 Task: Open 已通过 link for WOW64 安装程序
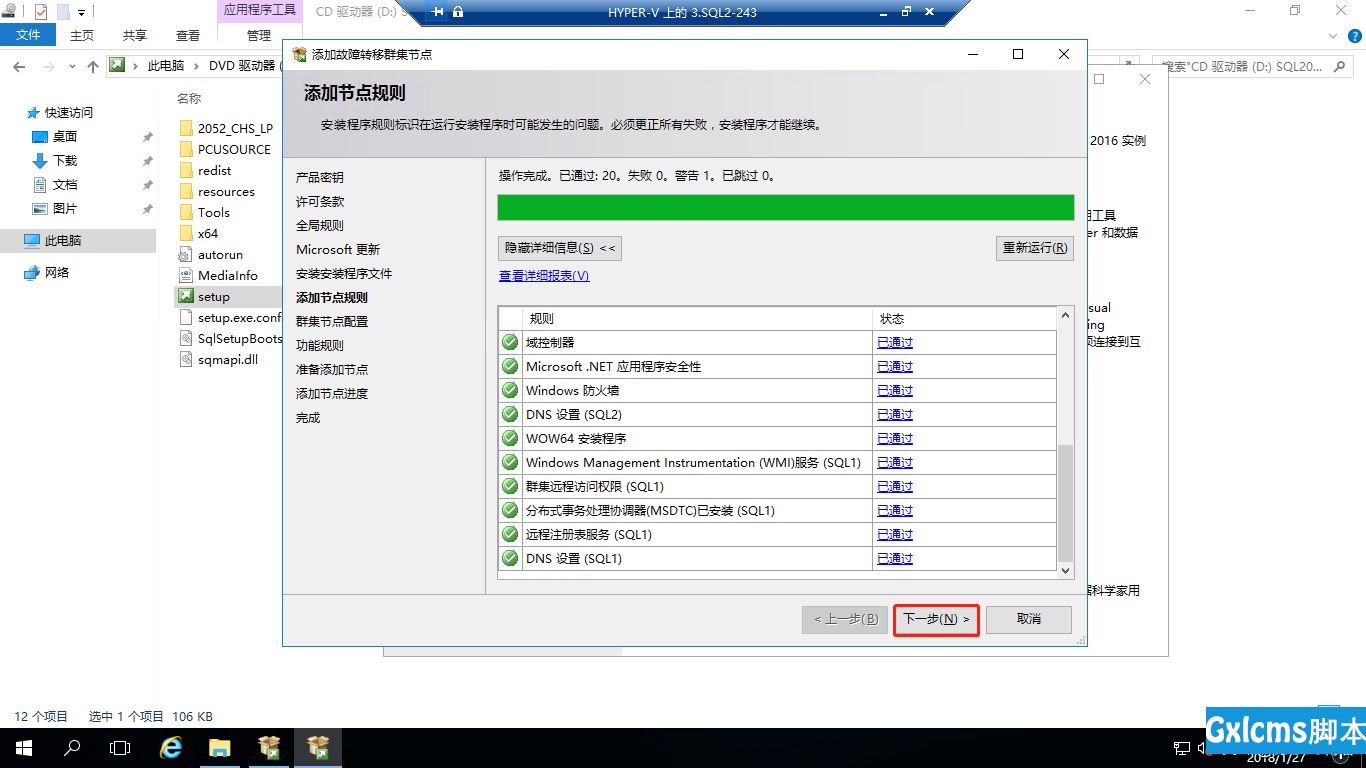[x=895, y=438]
